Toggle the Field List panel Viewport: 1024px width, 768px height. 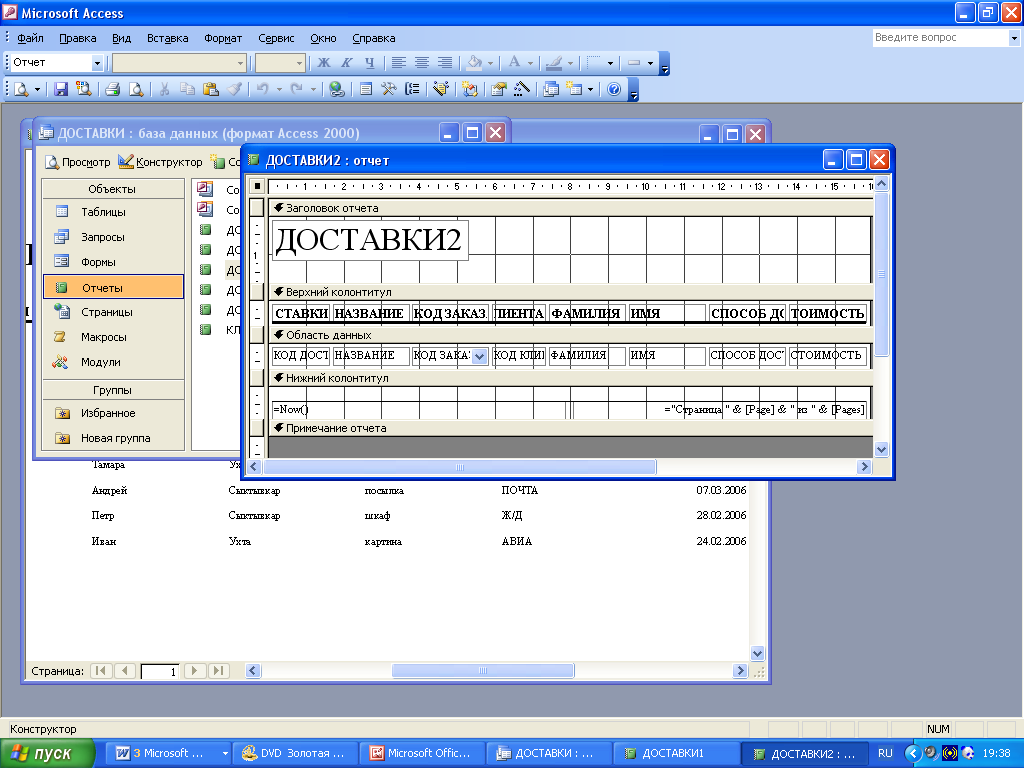[366, 89]
